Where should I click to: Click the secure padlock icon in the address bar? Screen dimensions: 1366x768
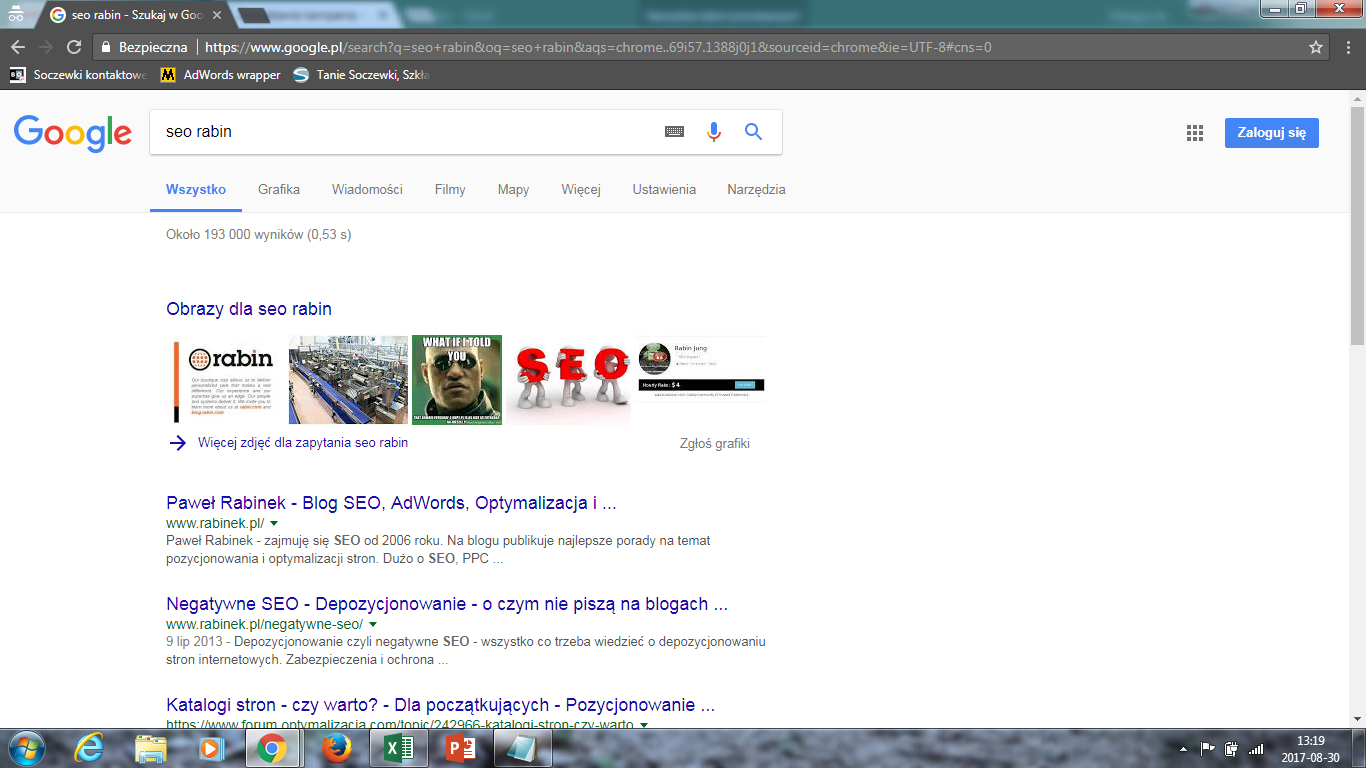pyautogui.click(x=106, y=47)
